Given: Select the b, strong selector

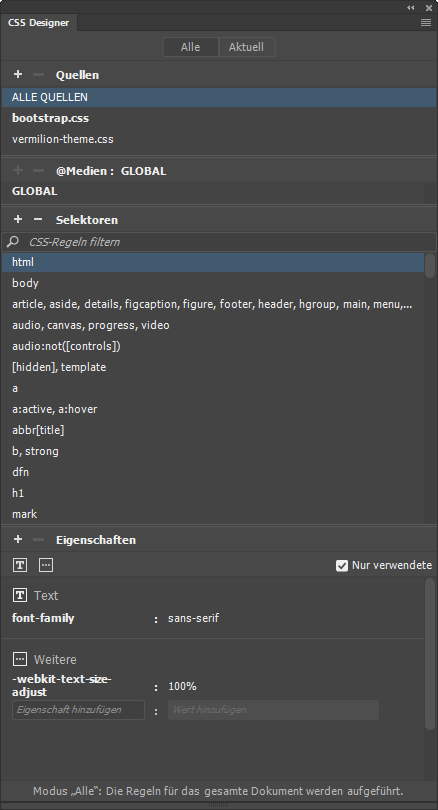Looking at the screenshot, I should [x=213, y=451].
